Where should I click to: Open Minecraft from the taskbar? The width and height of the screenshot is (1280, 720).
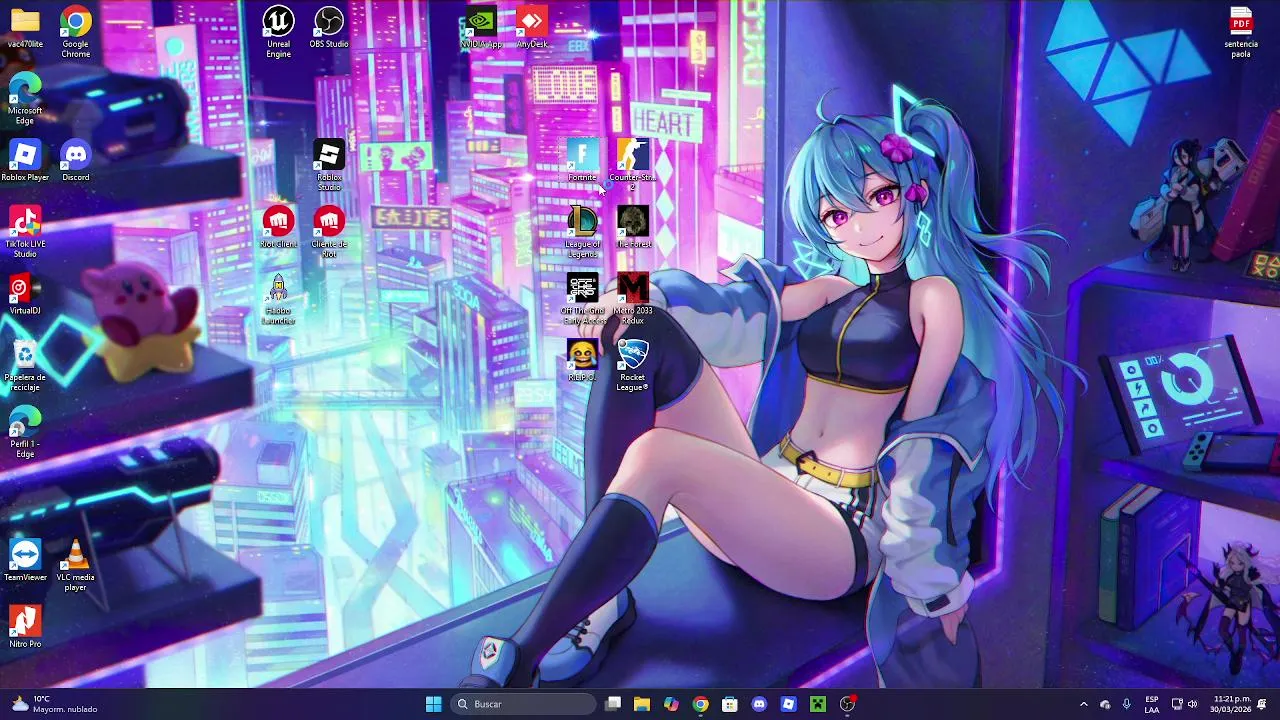point(818,704)
